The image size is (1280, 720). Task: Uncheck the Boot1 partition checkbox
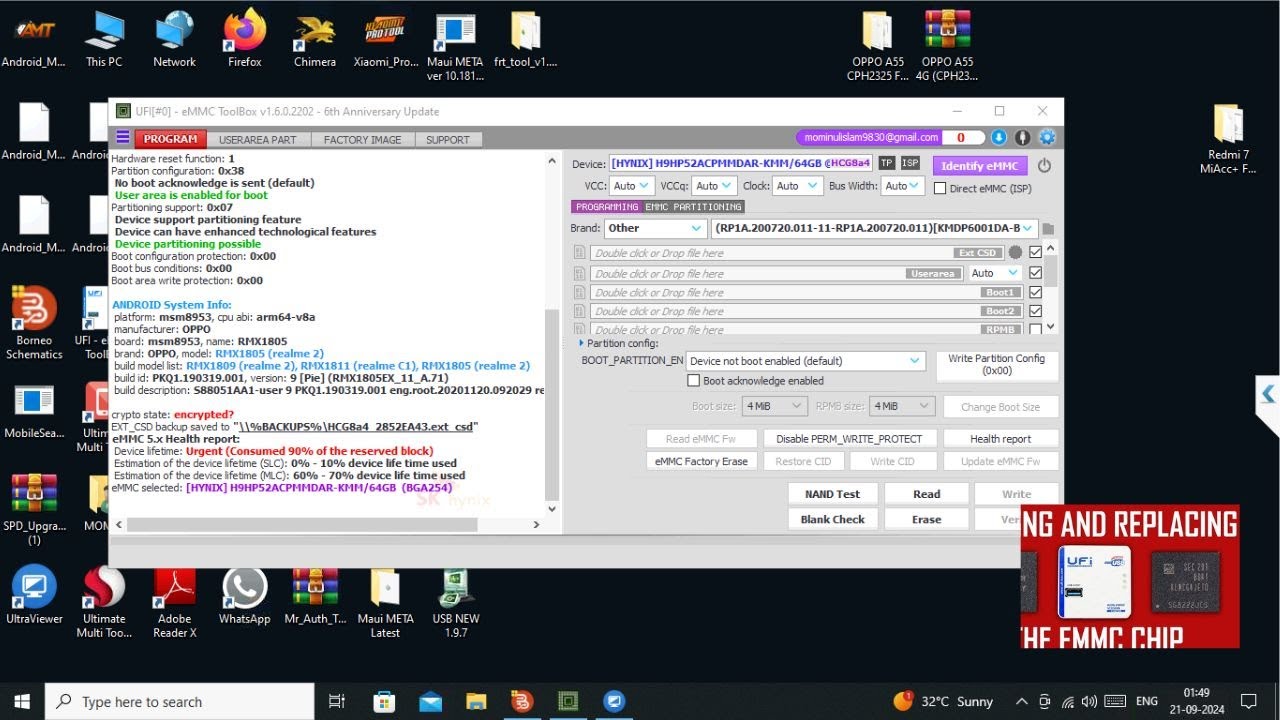(x=1035, y=292)
